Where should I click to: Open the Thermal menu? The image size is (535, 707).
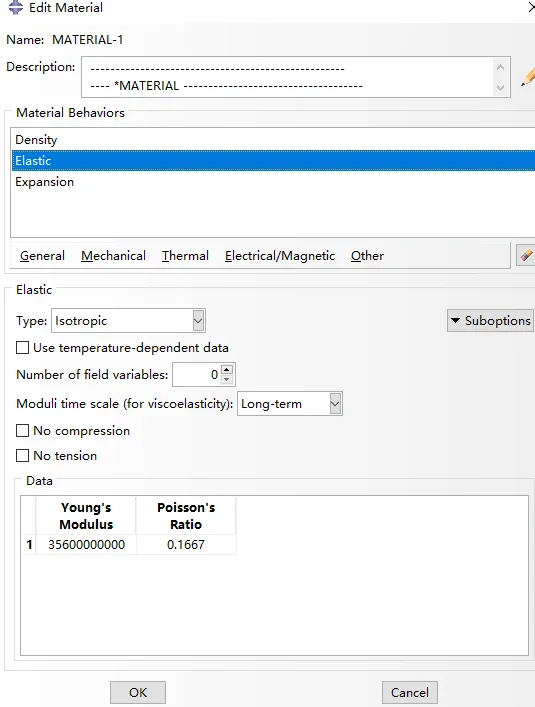(x=185, y=256)
